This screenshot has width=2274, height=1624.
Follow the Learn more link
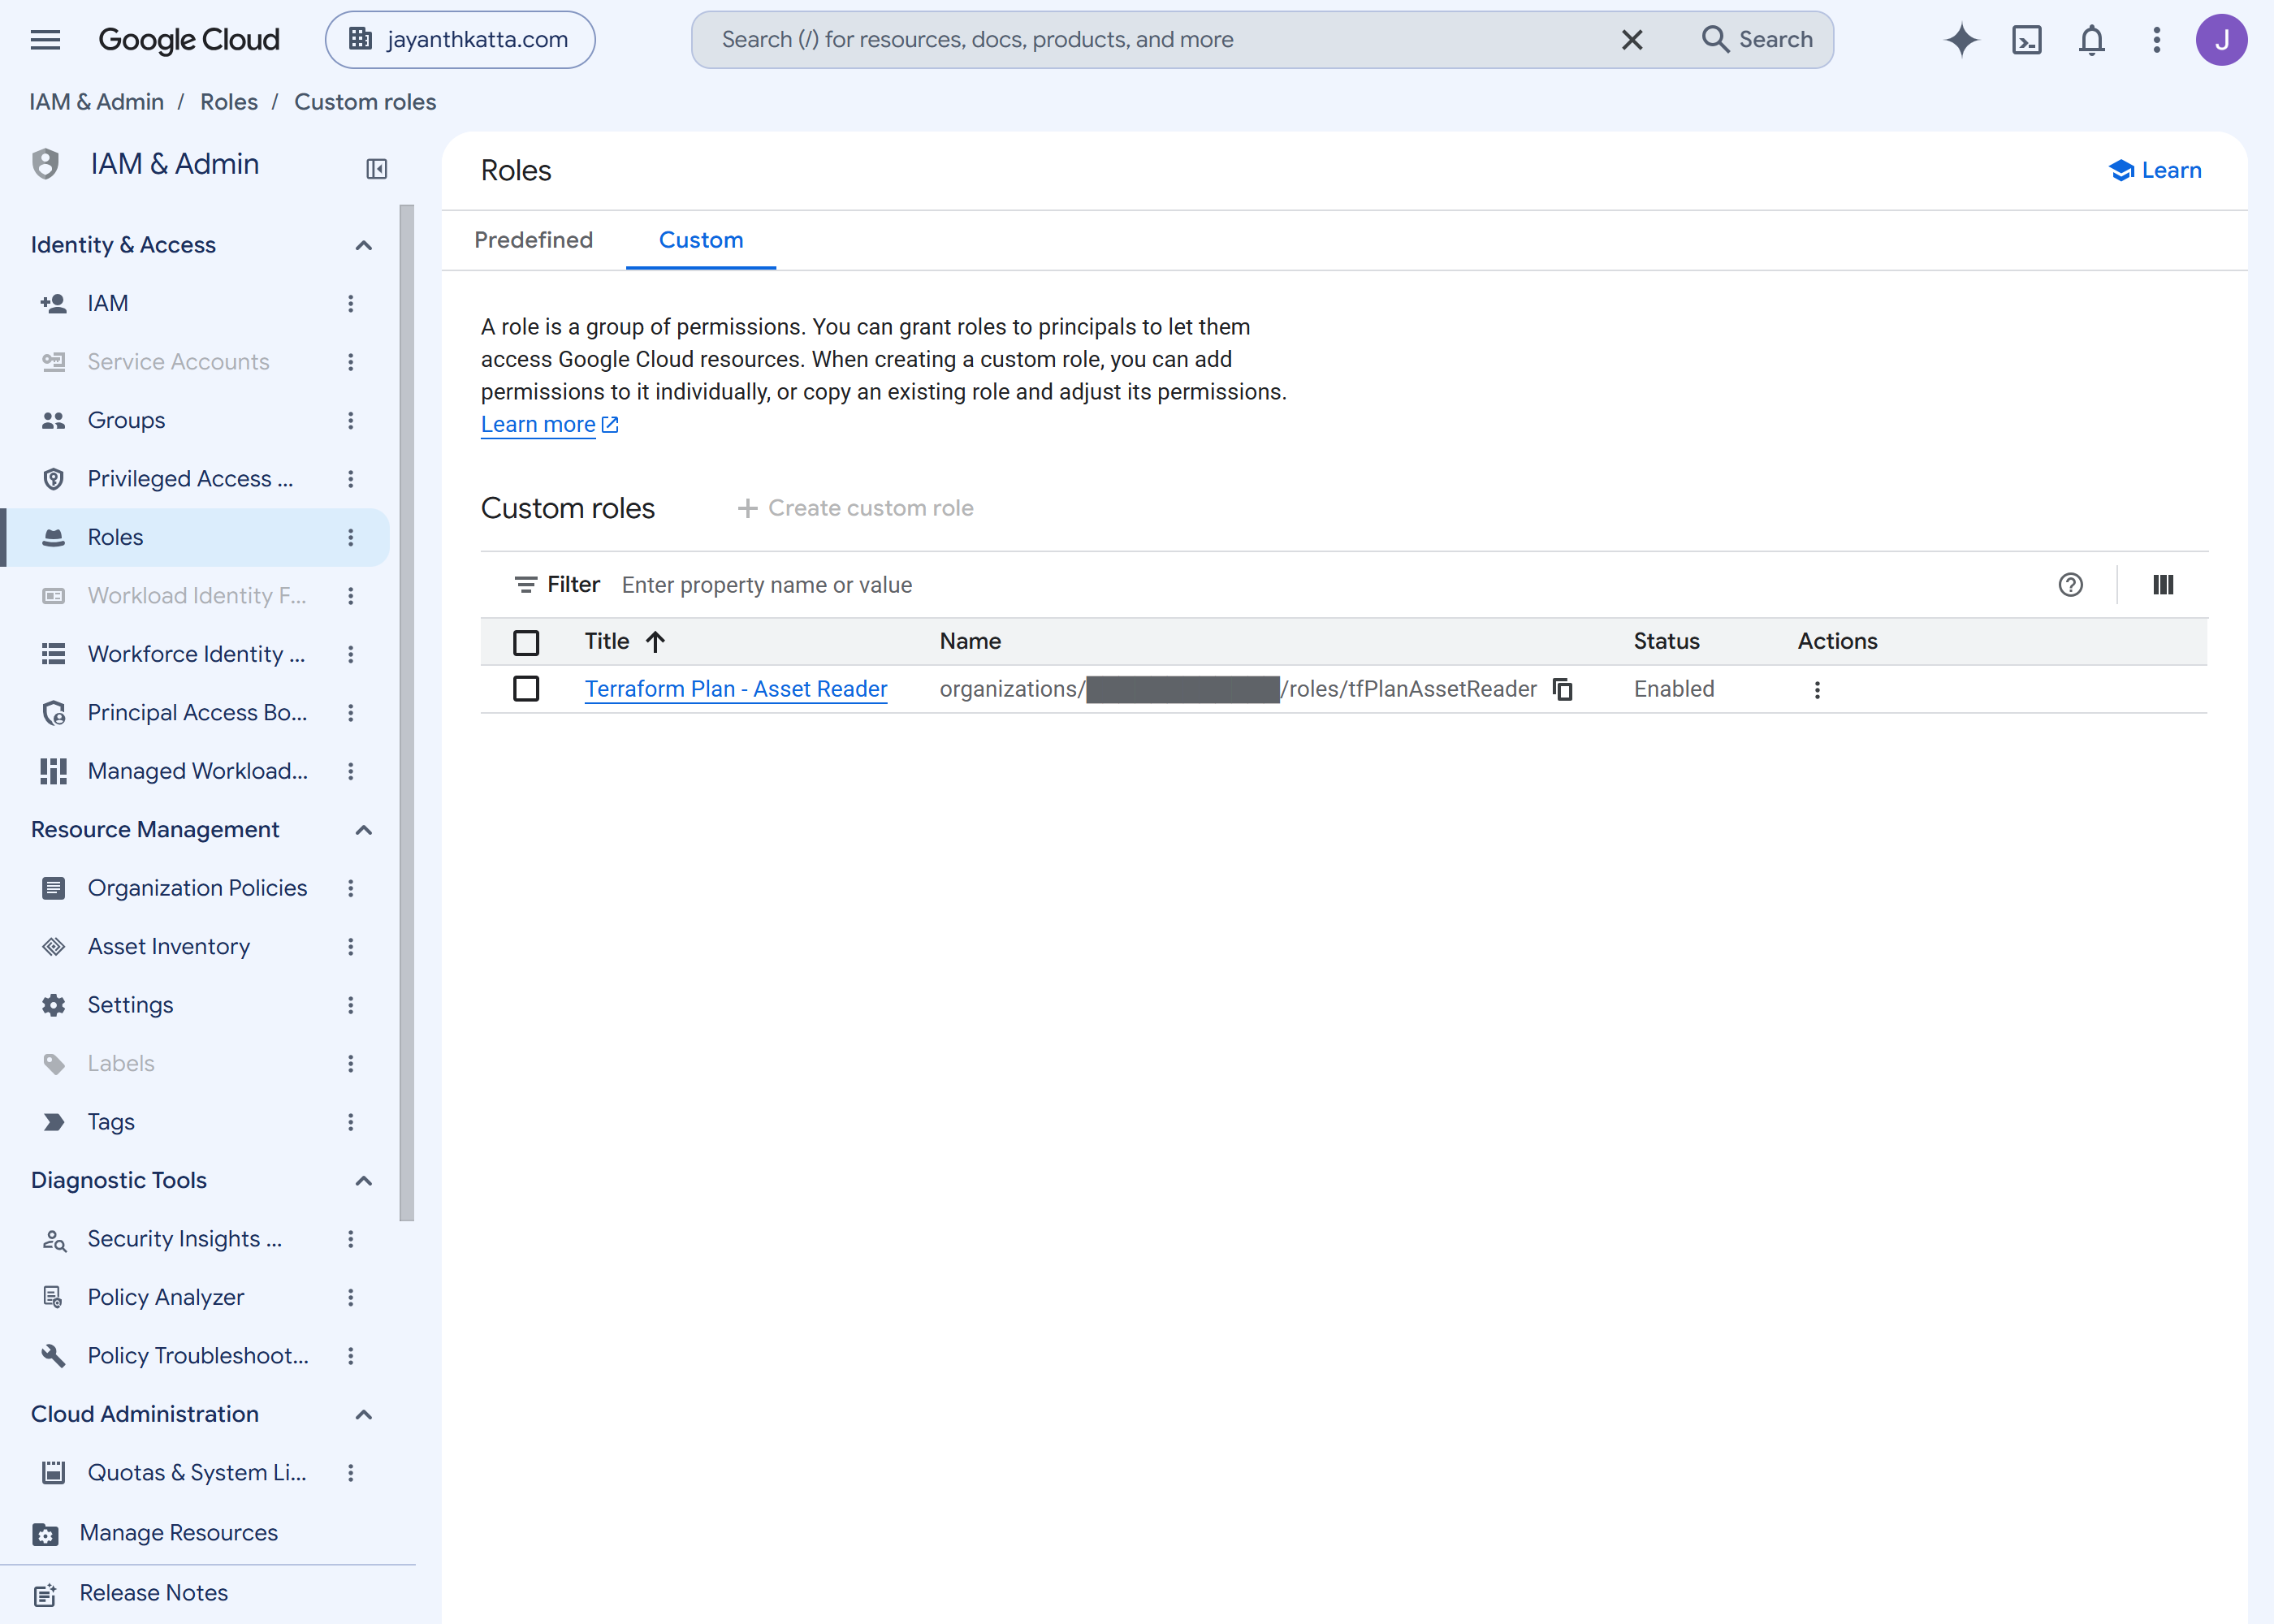tap(549, 424)
